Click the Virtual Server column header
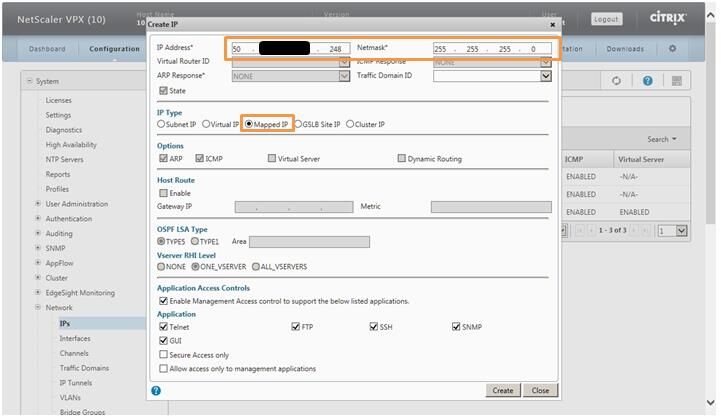 (x=641, y=160)
